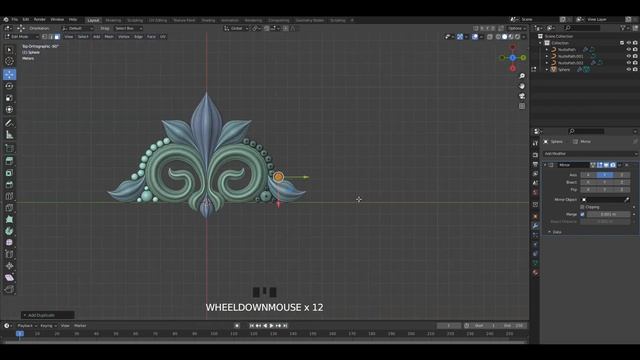Click the play animation button
Screen dimensions: 640x360
pos(271,326)
